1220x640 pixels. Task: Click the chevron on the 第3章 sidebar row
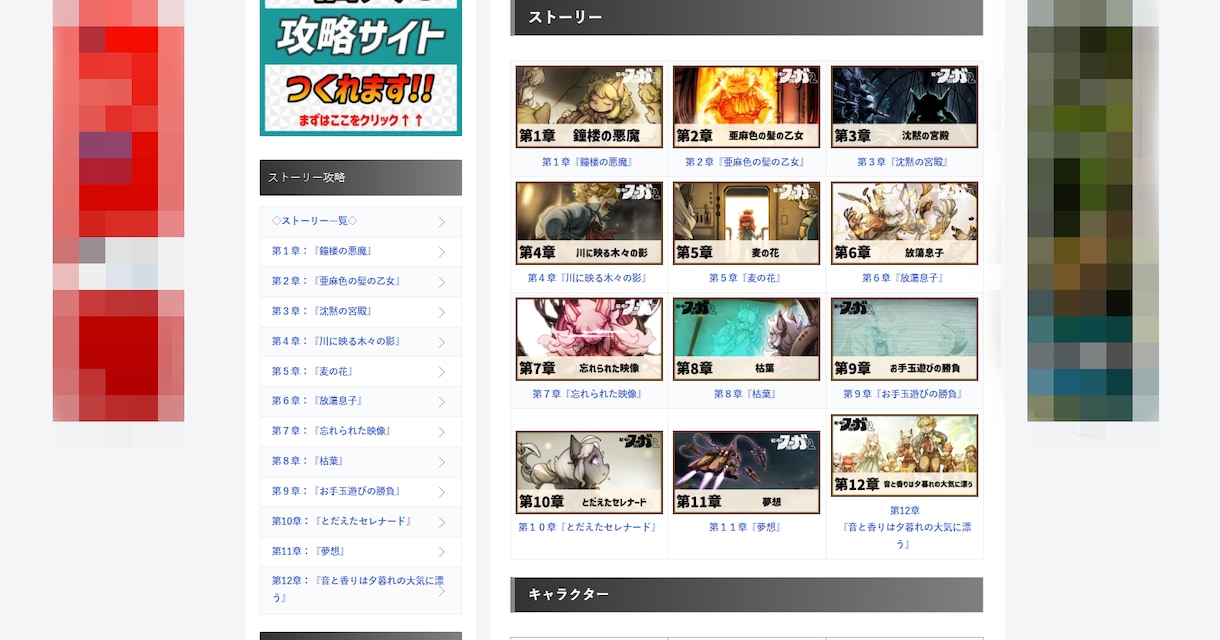pos(442,312)
